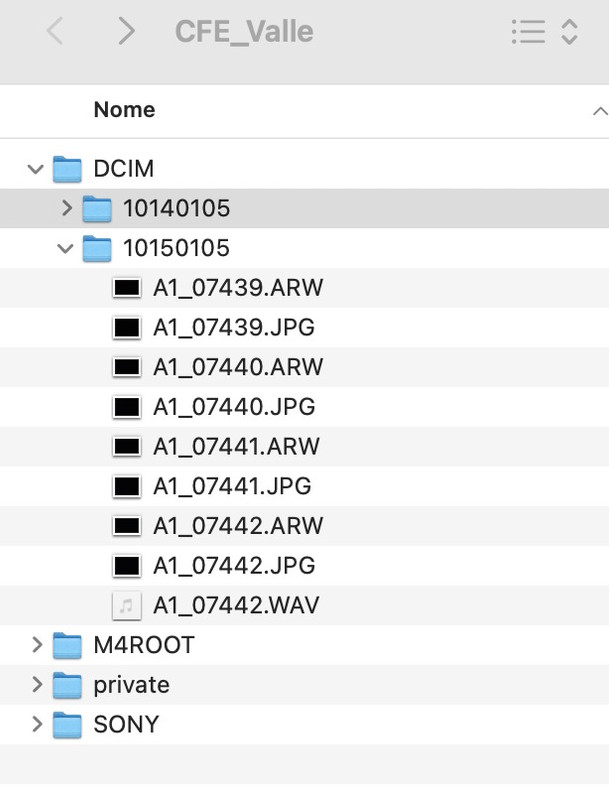Click the A1_07442.WAV audio file icon
Viewport: 609px width, 800px height.
click(x=126, y=606)
